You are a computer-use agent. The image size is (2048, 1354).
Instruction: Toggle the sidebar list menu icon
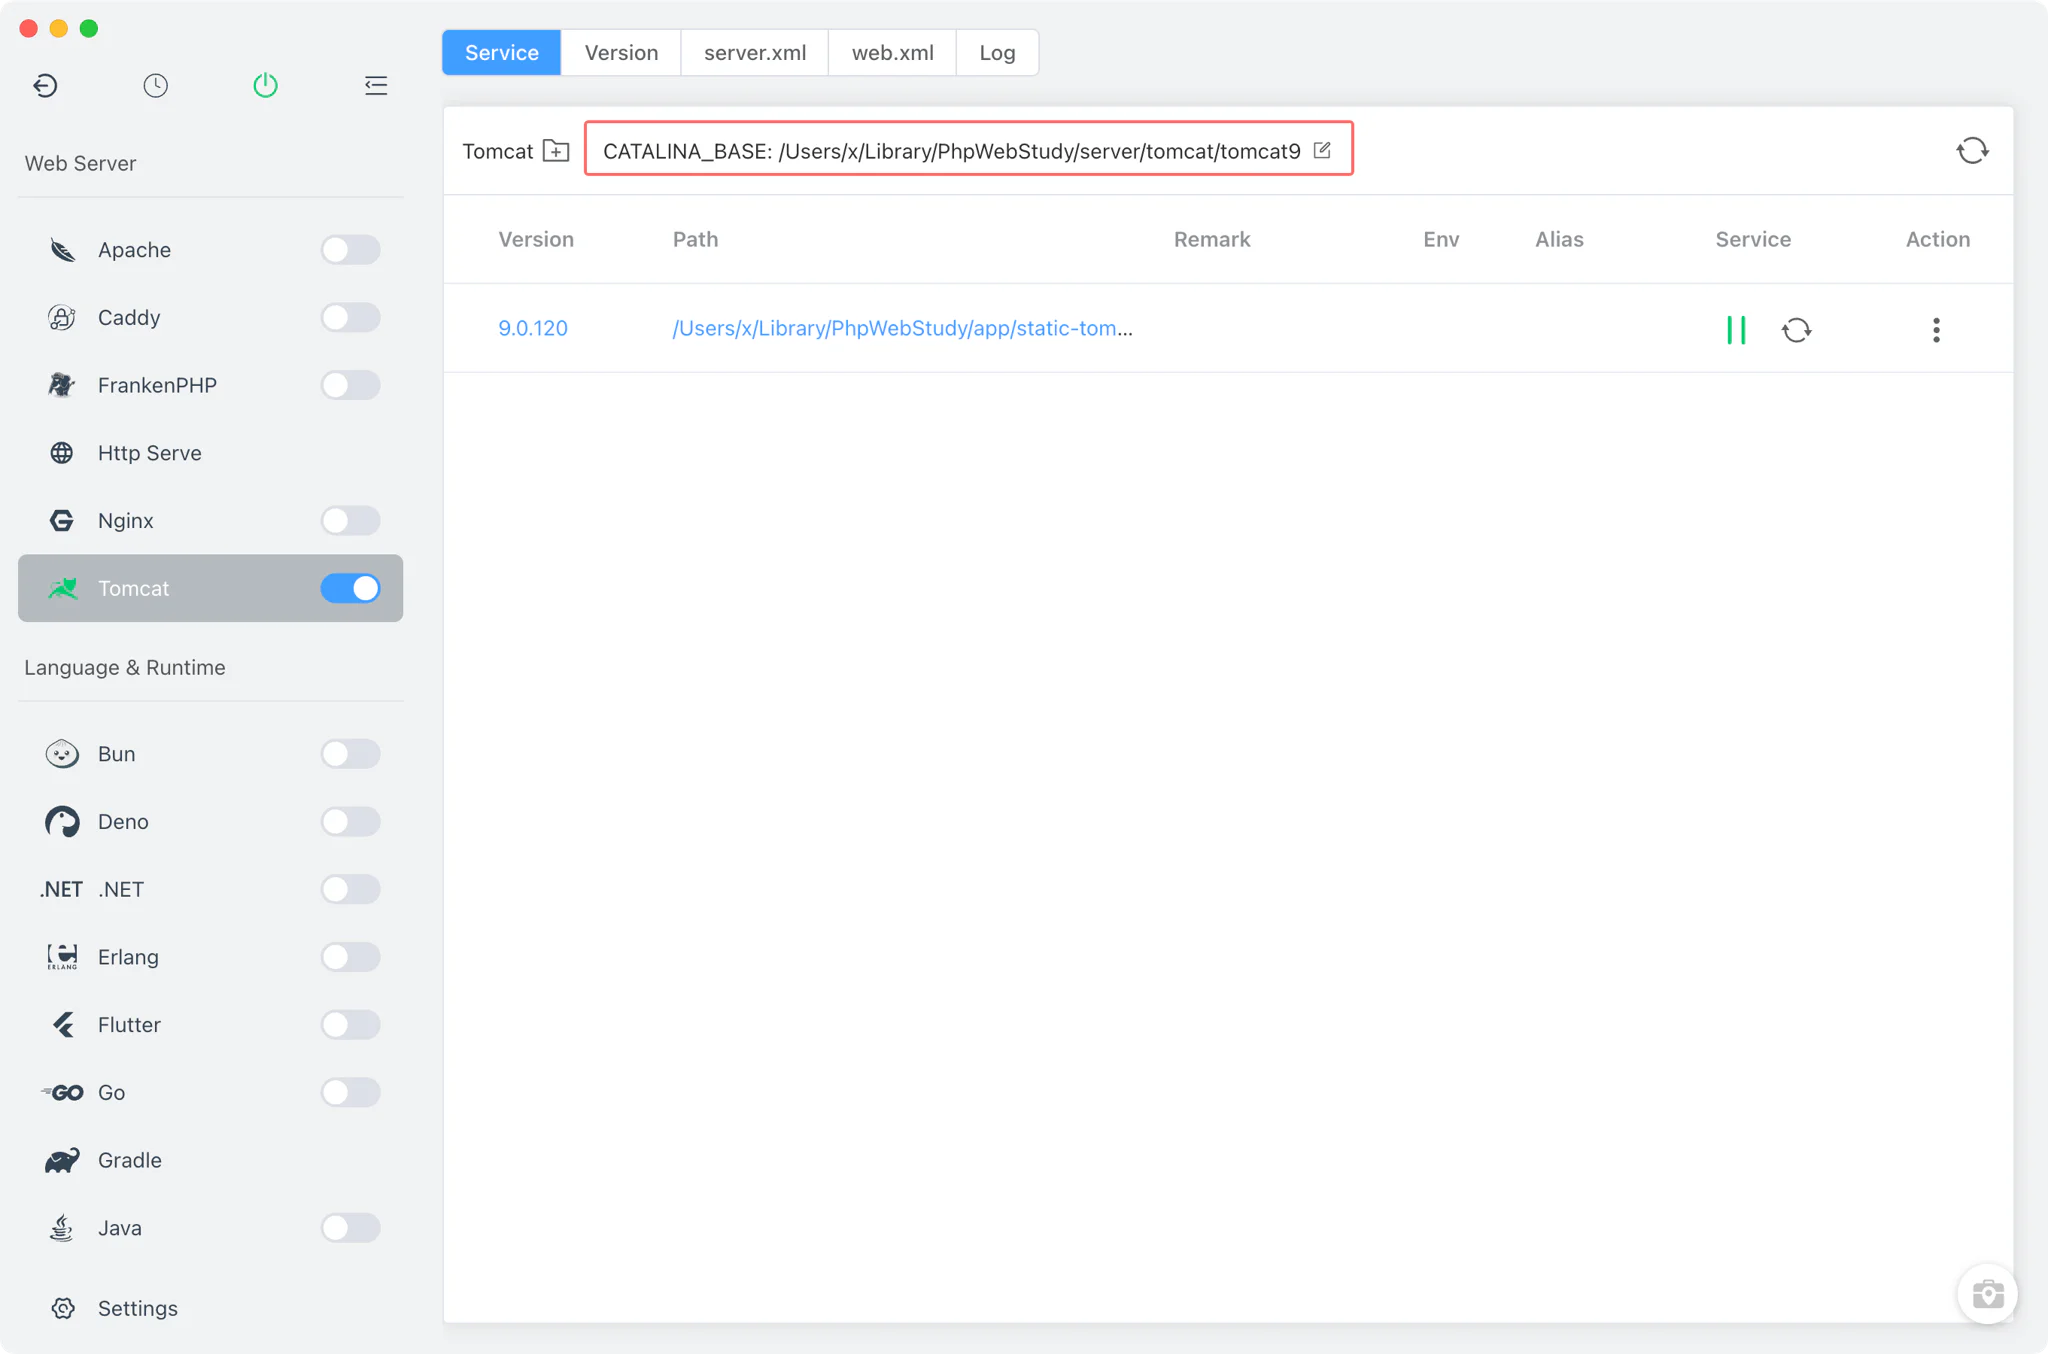click(x=376, y=85)
